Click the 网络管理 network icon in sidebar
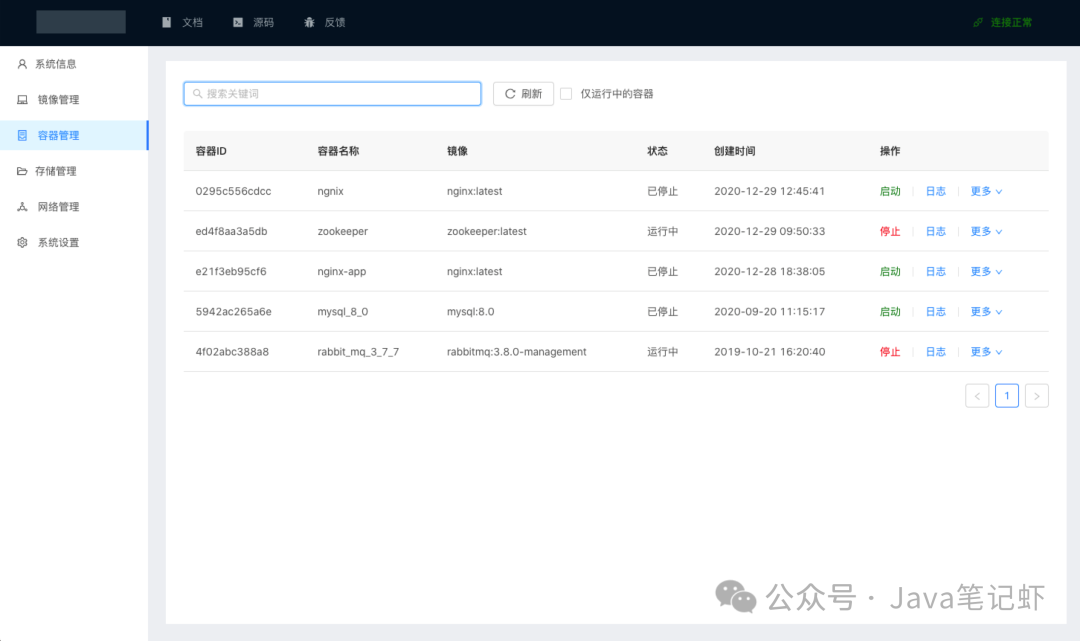 pyautogui.click(x=22, y=207)
